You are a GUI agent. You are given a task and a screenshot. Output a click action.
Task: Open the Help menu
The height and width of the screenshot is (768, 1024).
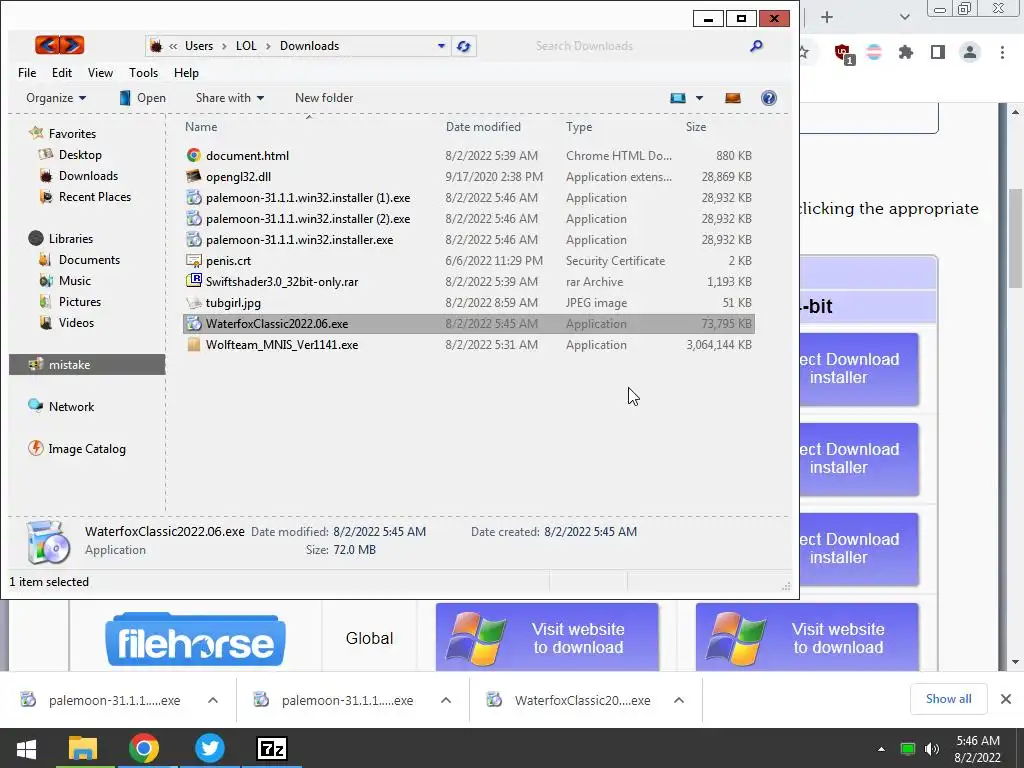(186, 72)
